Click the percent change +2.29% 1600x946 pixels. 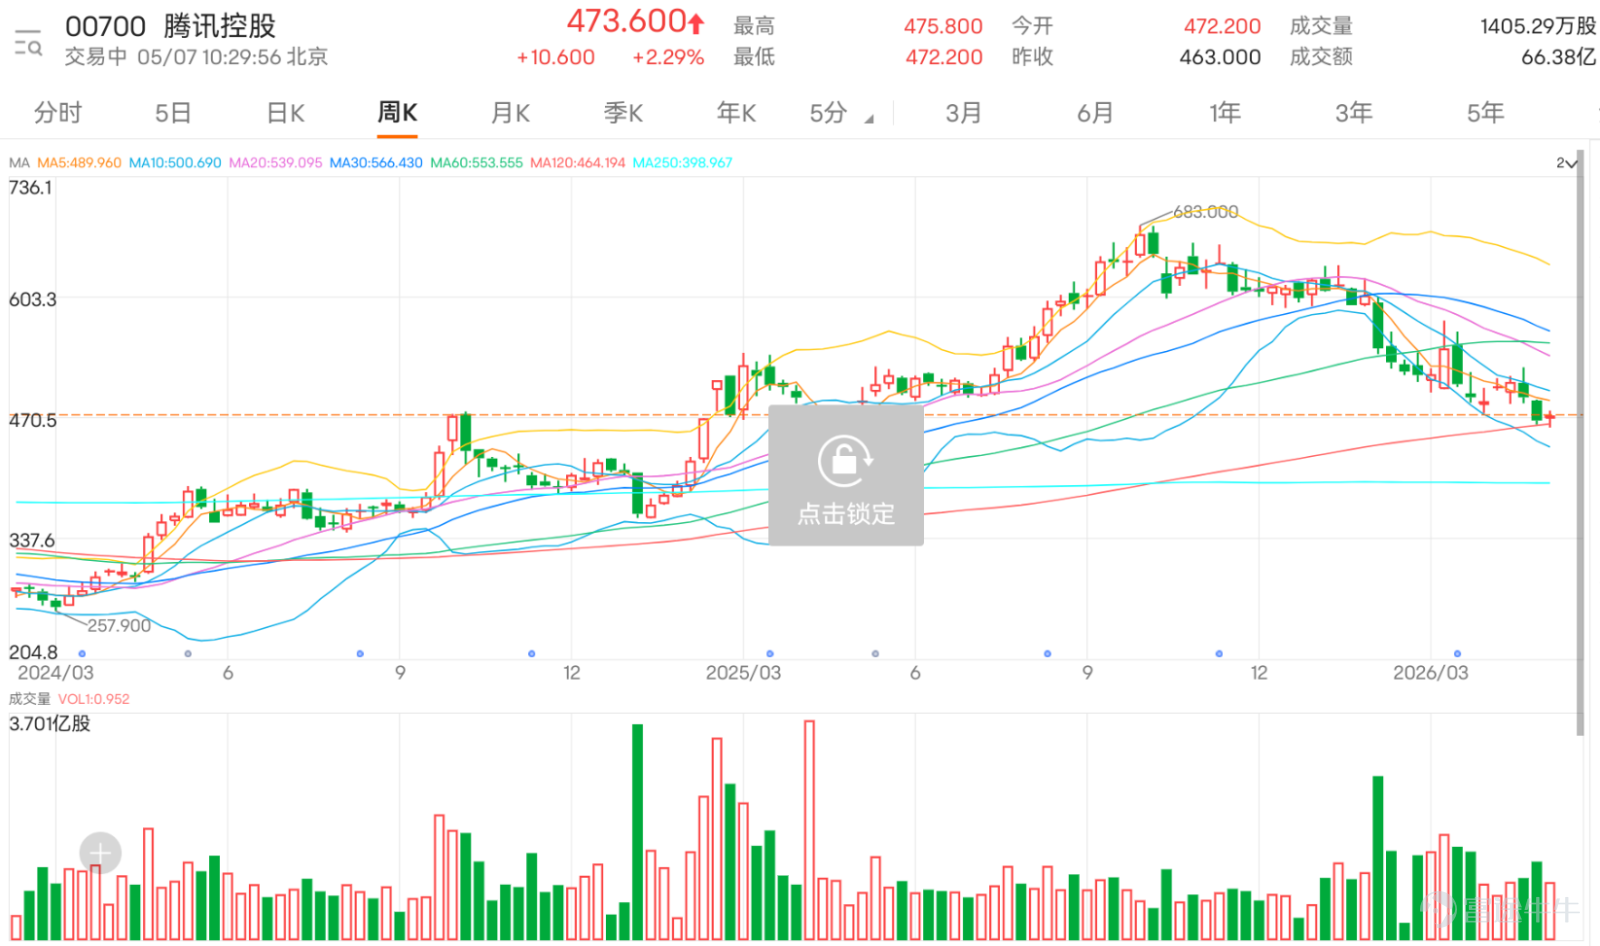coord(668,57)
